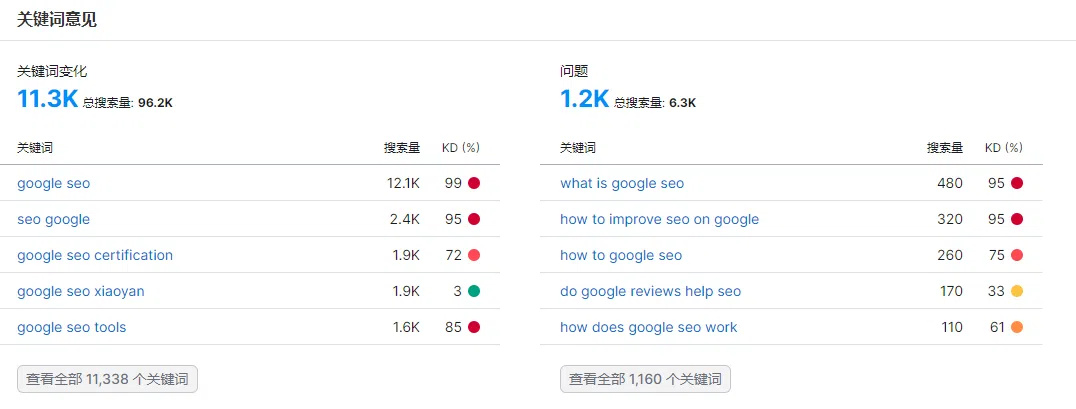Screen dimensions: 1076x409
Task: Click KD value 72 for 'google seo certification'
Action: point(453,255)
